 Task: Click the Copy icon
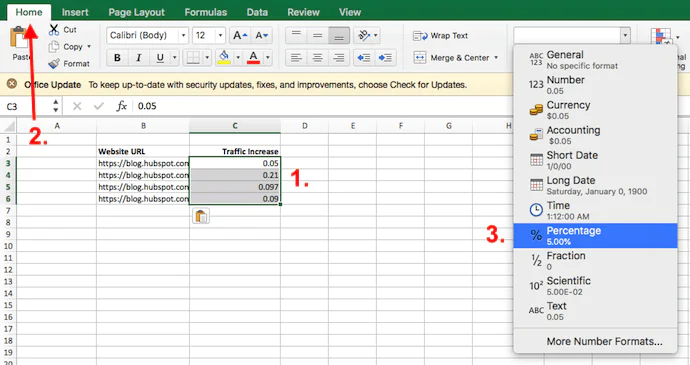[x=54, y=46]
